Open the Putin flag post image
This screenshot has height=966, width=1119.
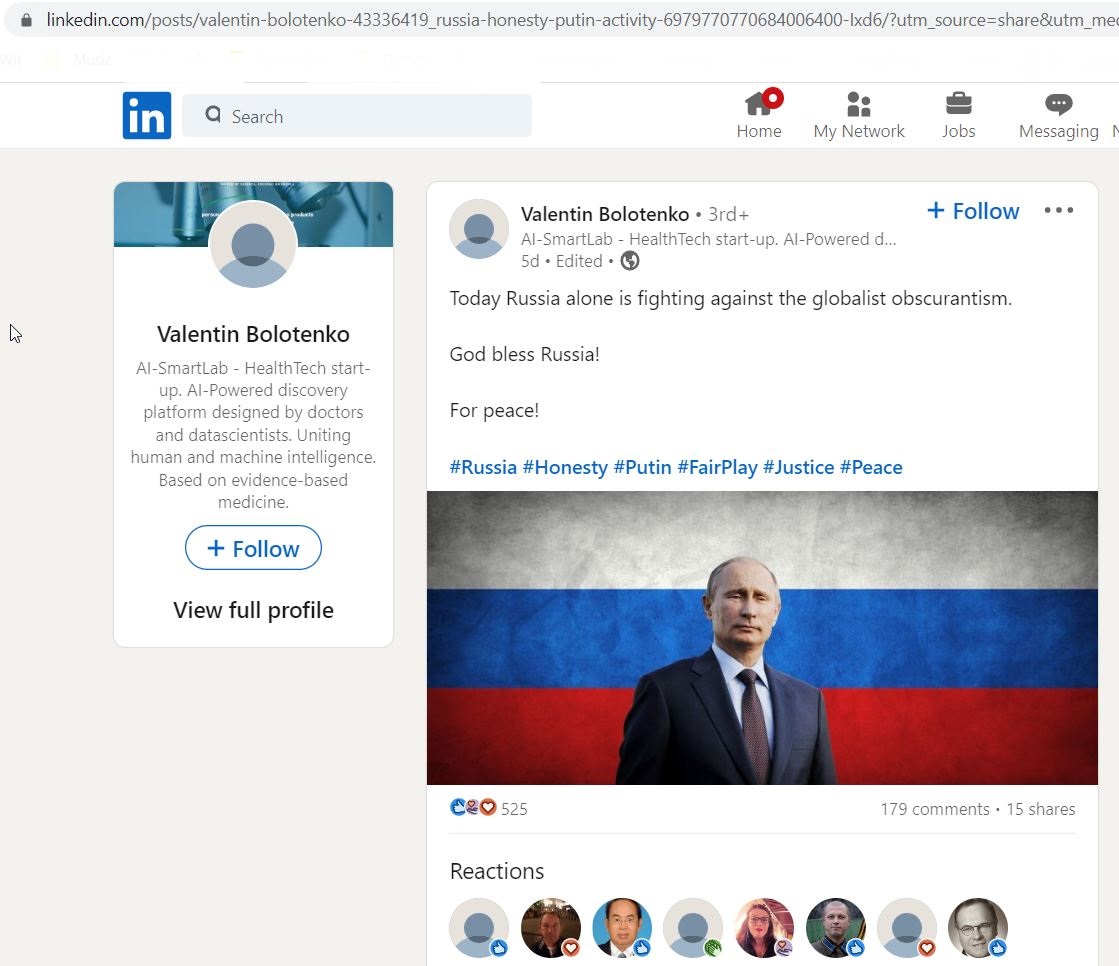(x=762, y=638)
